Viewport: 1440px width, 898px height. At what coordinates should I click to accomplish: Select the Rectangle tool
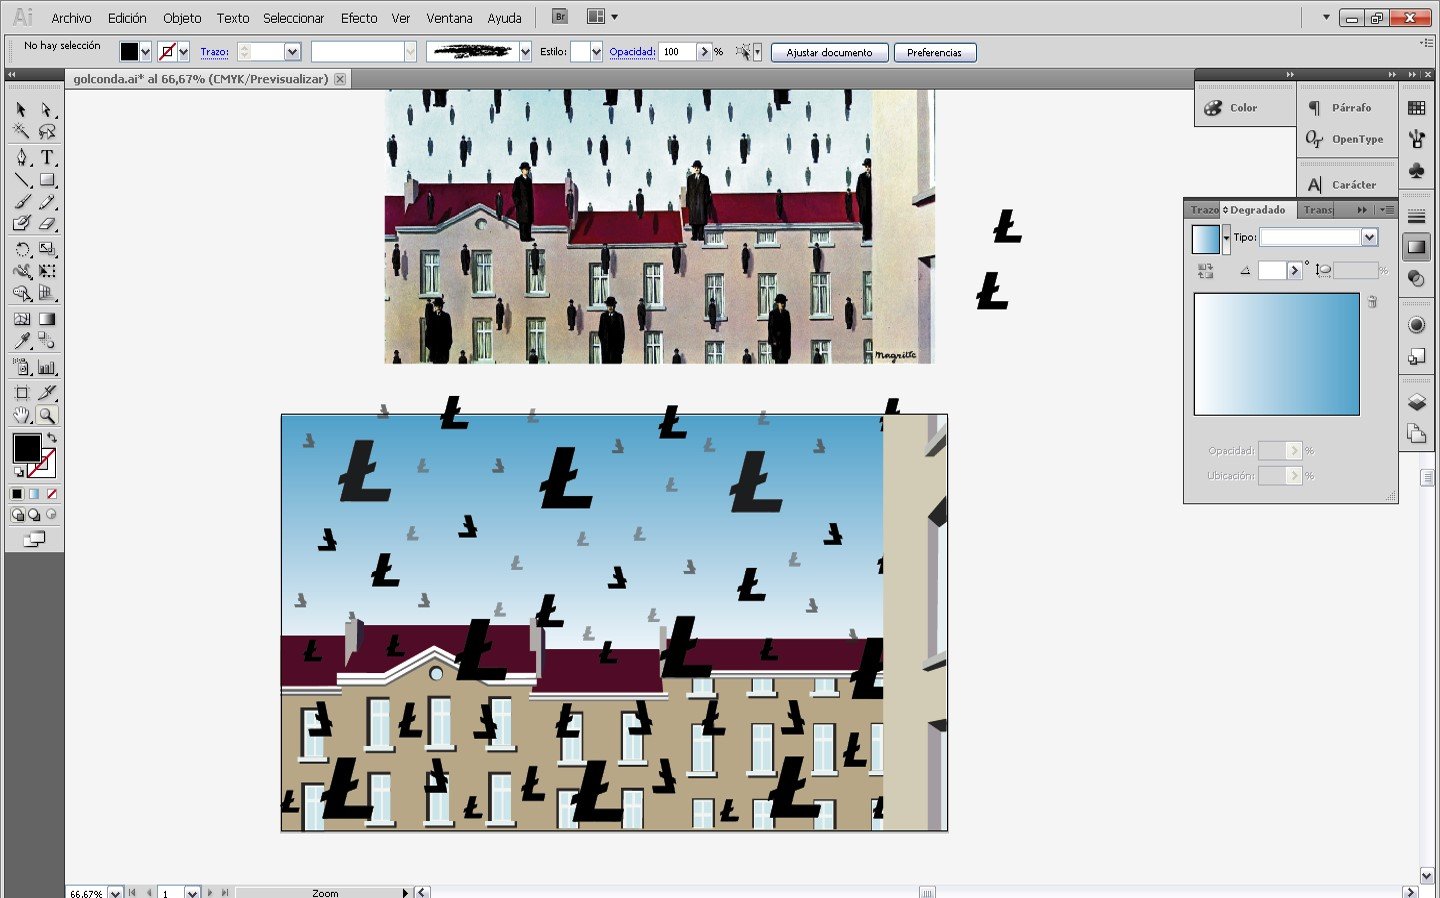[x=47, y=180]
